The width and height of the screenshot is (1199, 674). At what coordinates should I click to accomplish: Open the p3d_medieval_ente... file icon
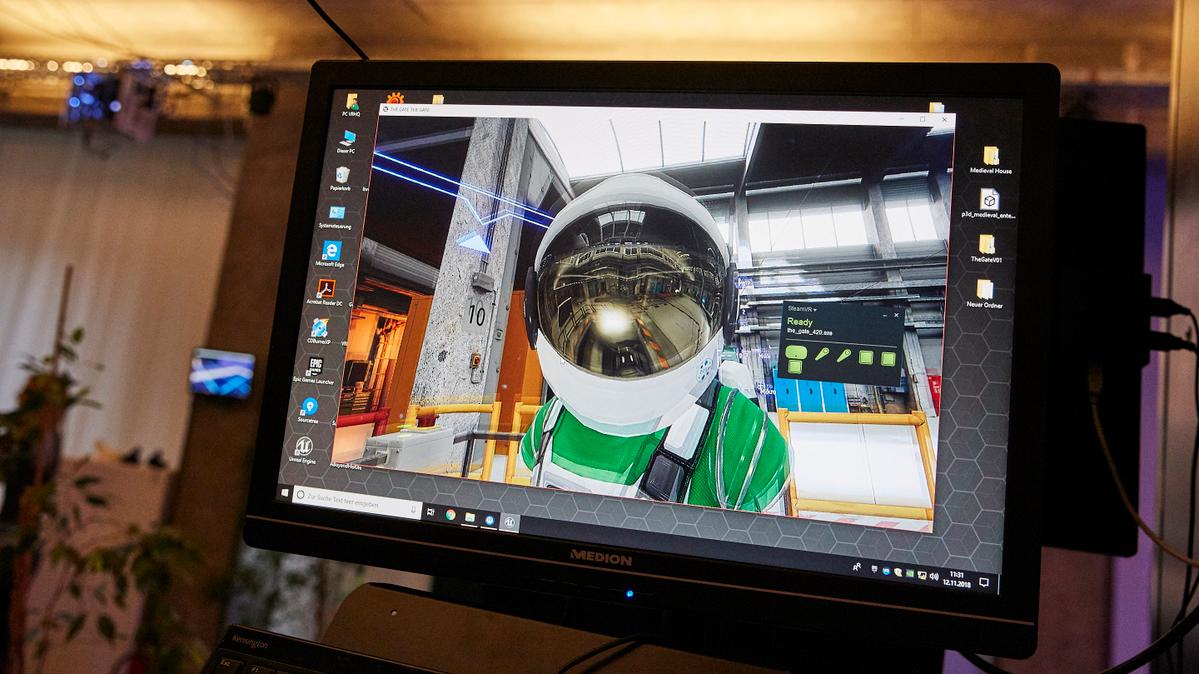coord(989,204)
